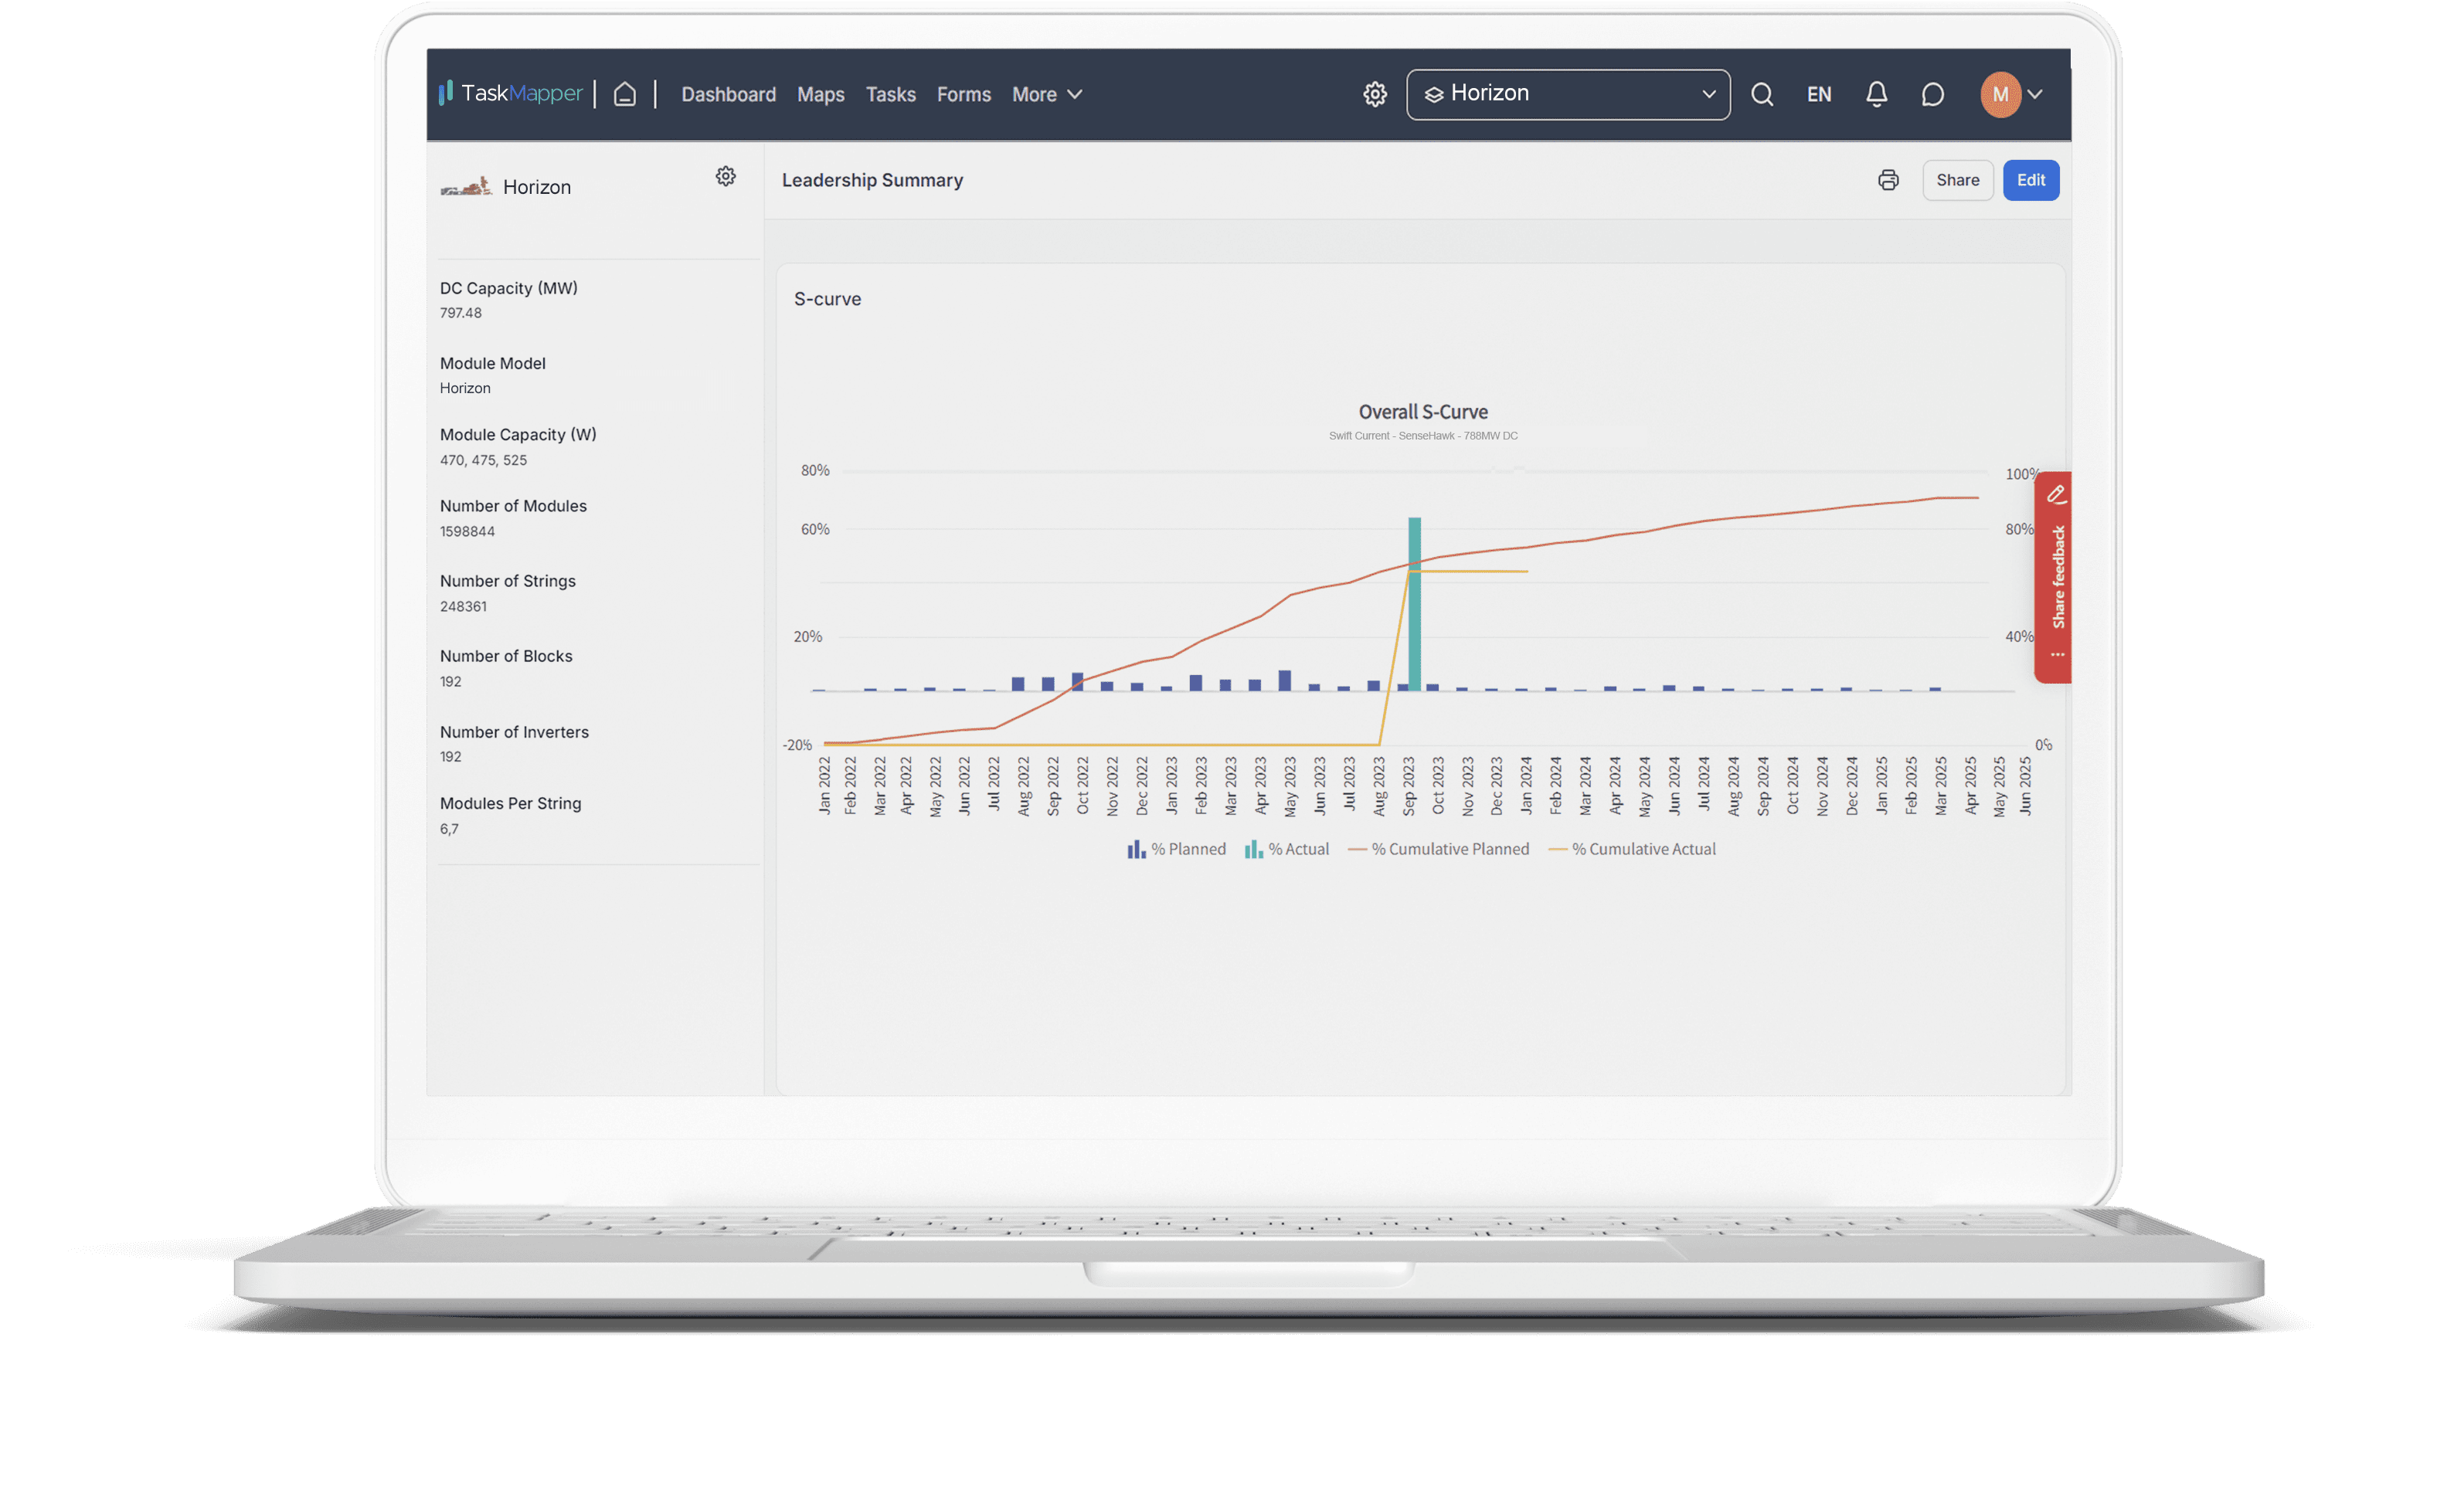Expand the More navigation dropdown
The height and width of the screenshot is (1500, 2464).
click(x=1046, y=94)
